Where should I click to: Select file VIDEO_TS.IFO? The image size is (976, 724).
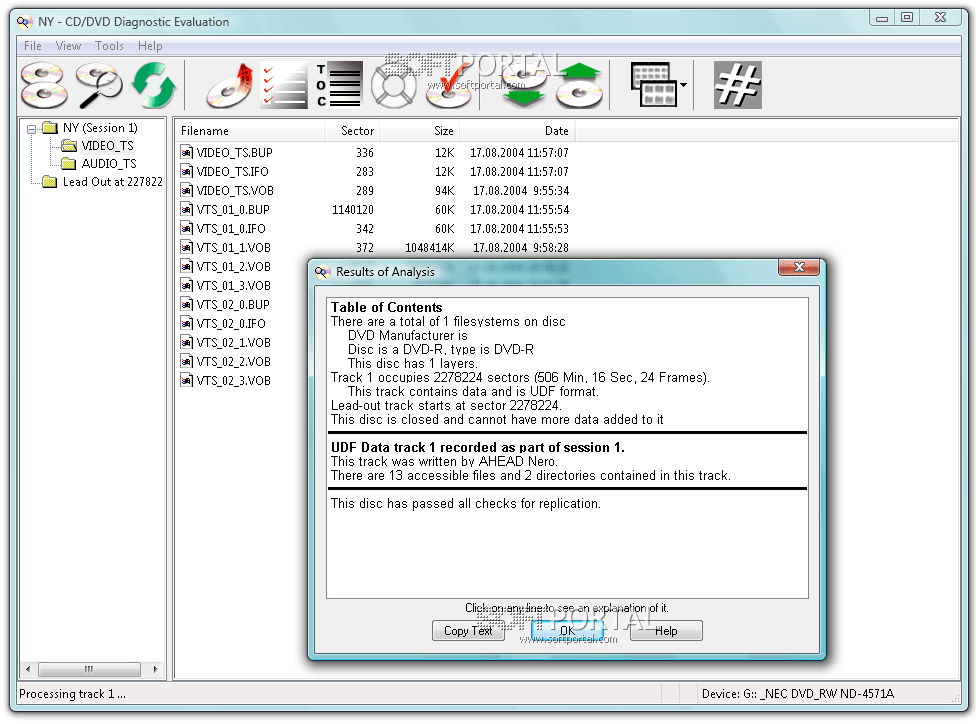click(x=232, y=171)
